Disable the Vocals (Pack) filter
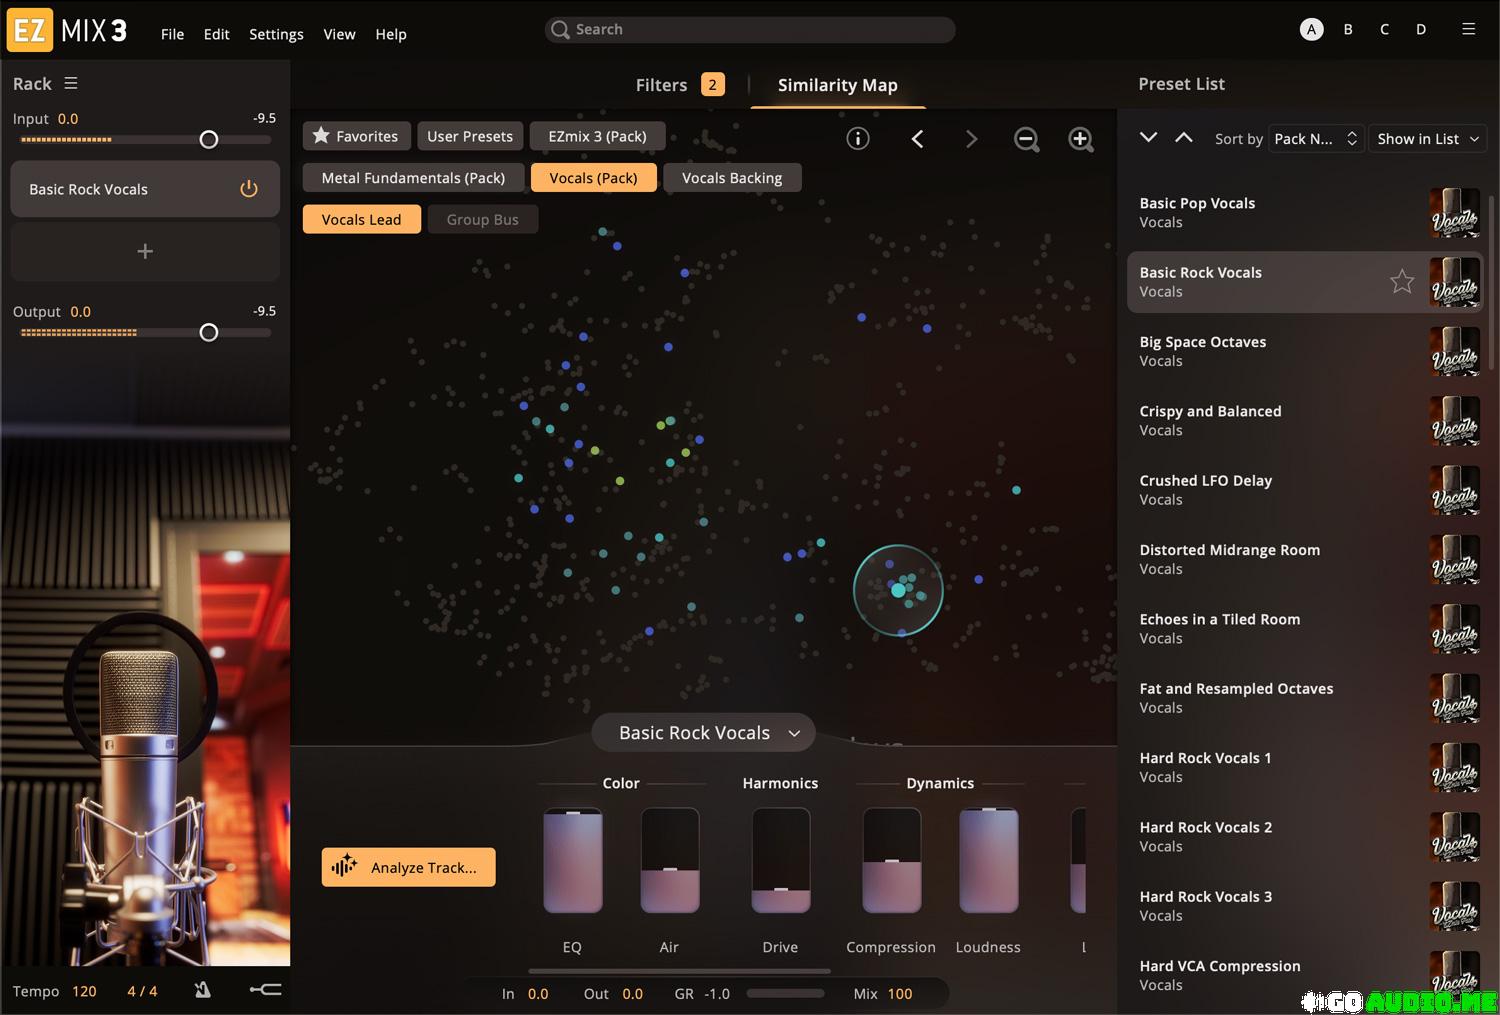Viewport: 1500px width, 1015px height. tap(593, 178)
